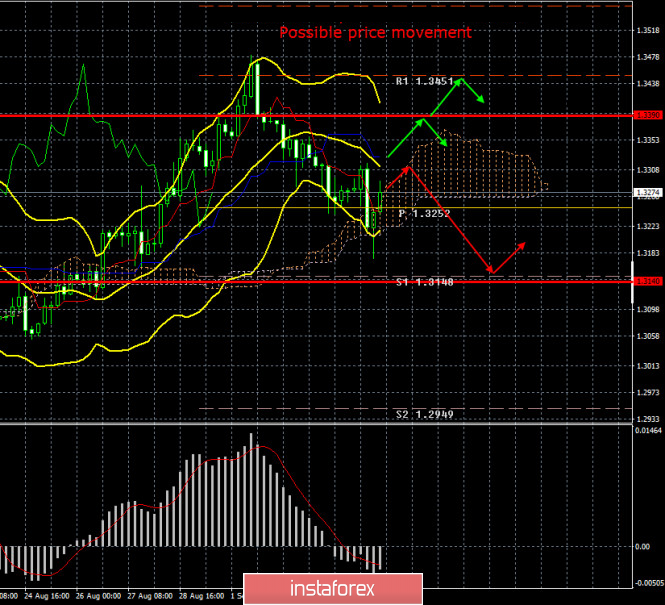Image resolution: width=665 pixels, height=605 pixels.
Task: Select the P 1.3252 pivot label
Action: click(x=424, y=213)
